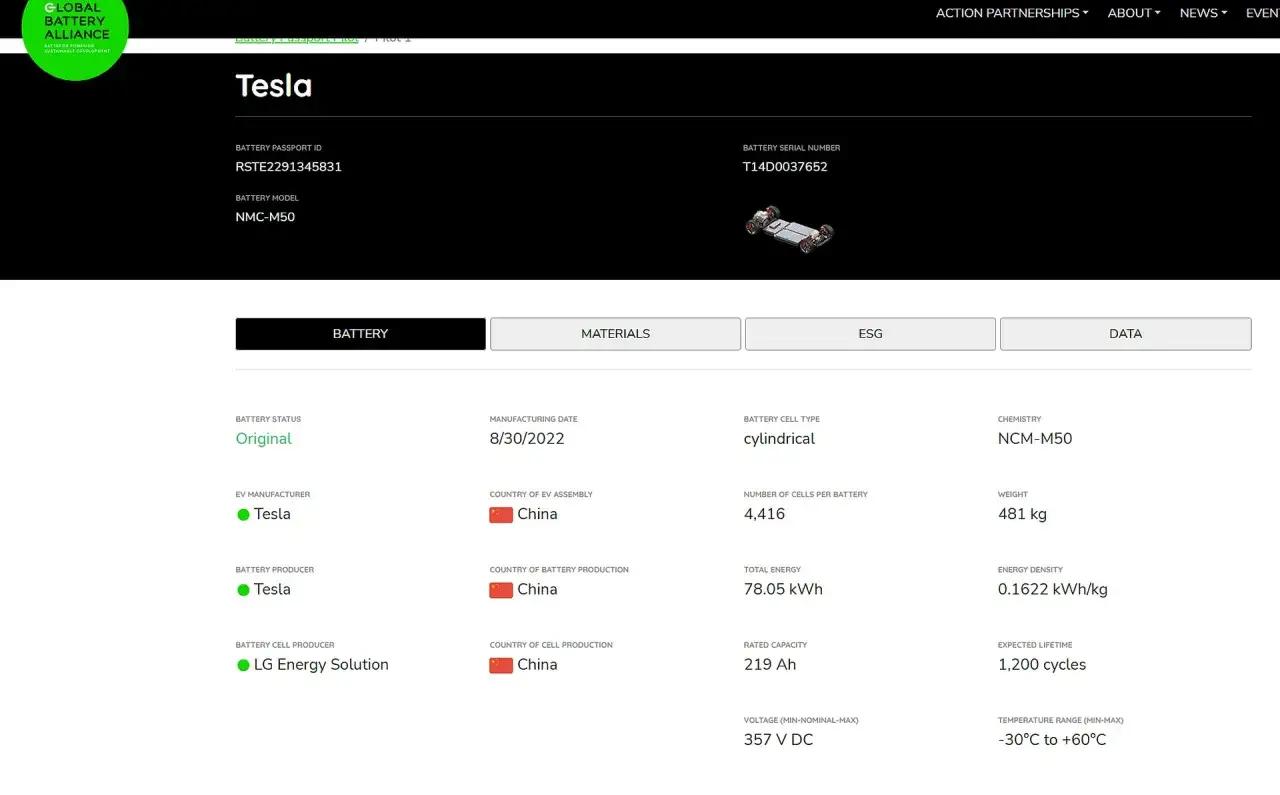This screenshot has height=795, width=1280.
Task: Select the Battery tab
Action: coord(360,334)
